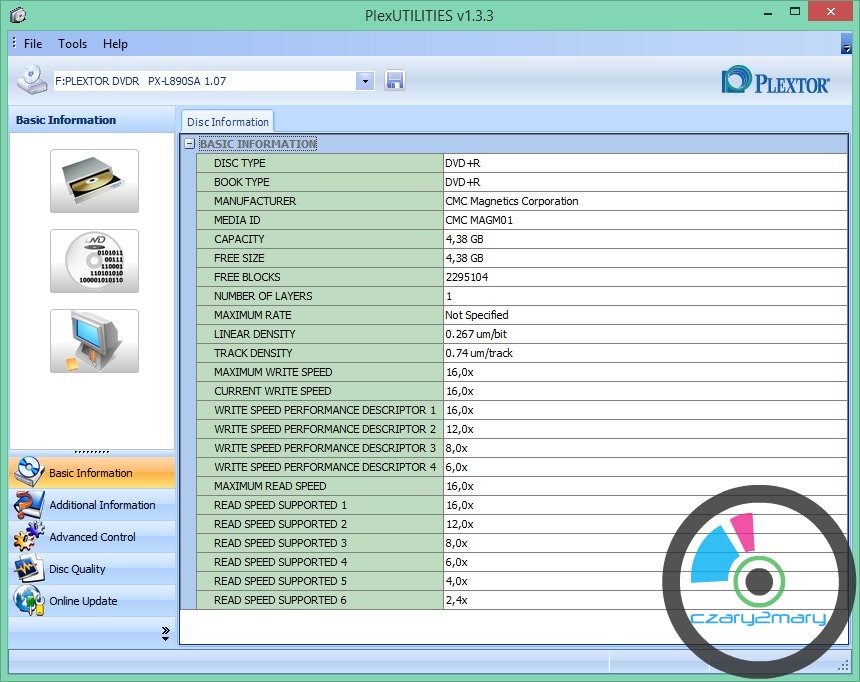Select the binary data disc icon
Viewport: 860px width, 682px height.
[94, 261]
